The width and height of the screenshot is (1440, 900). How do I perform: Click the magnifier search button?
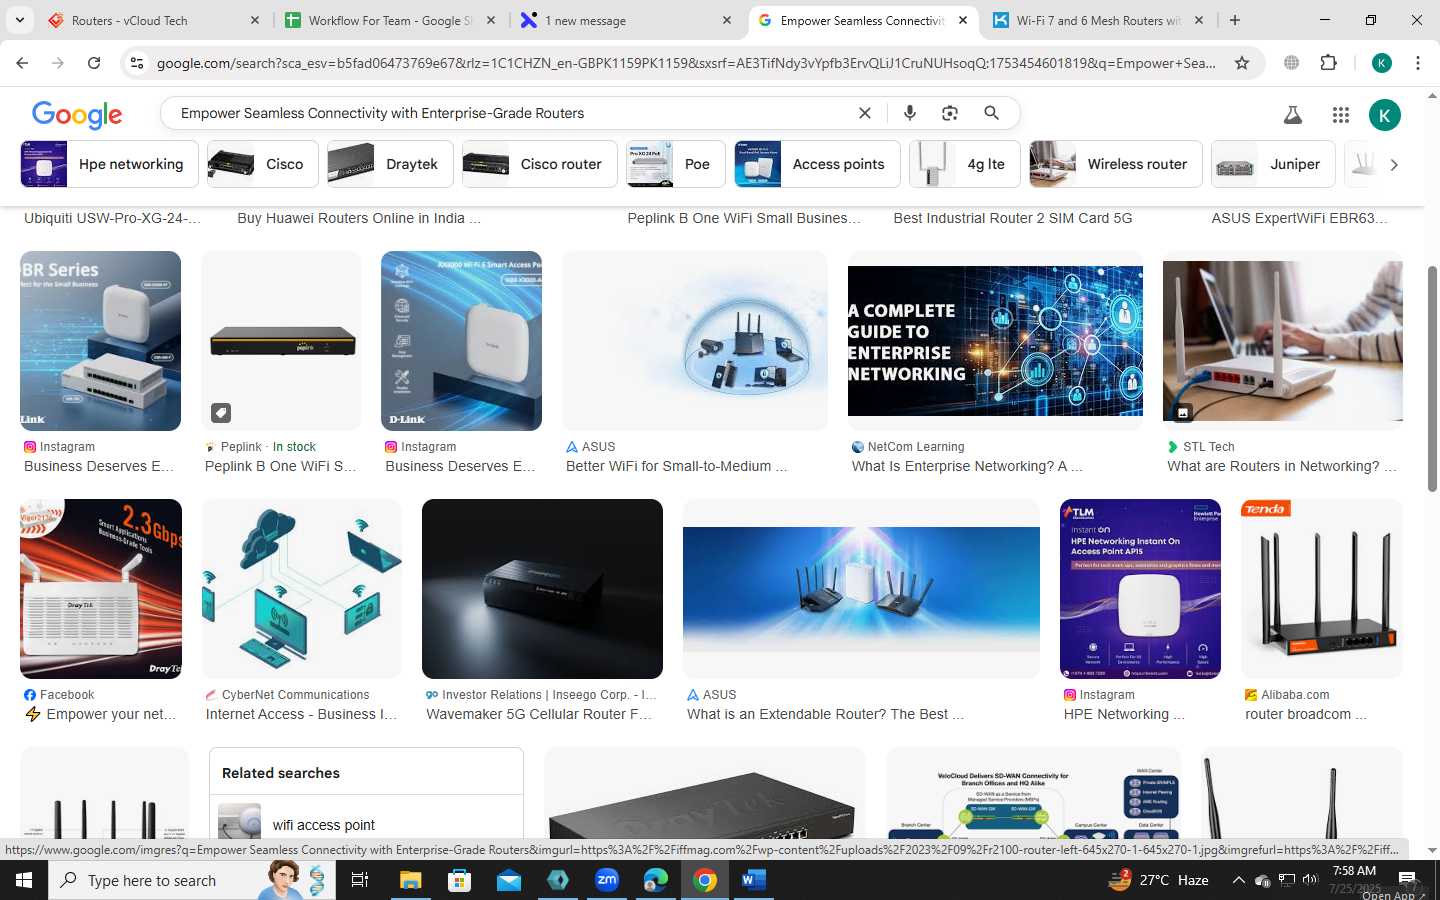[x=991, y=113]
